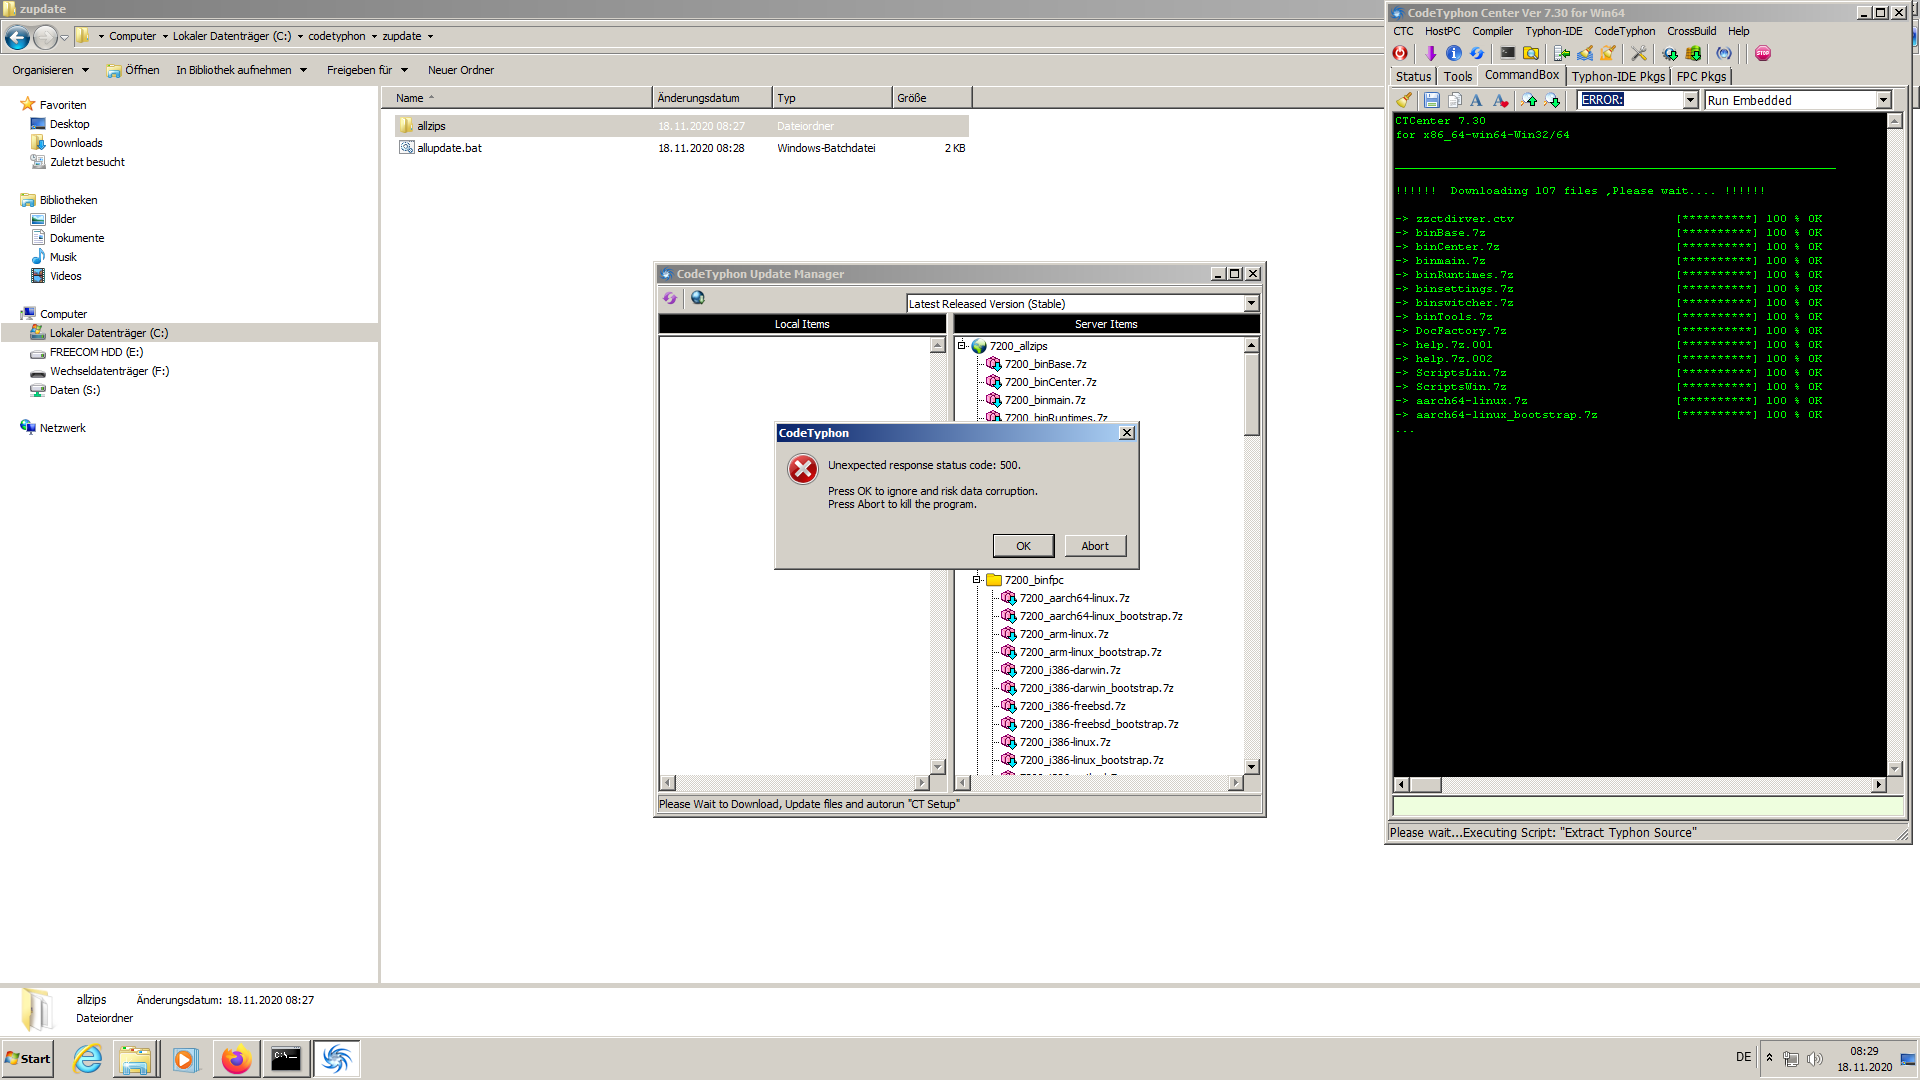Open the crossed wrench tools icon
Viewport: 1920px width, 1080px height.
[1639, 54]
